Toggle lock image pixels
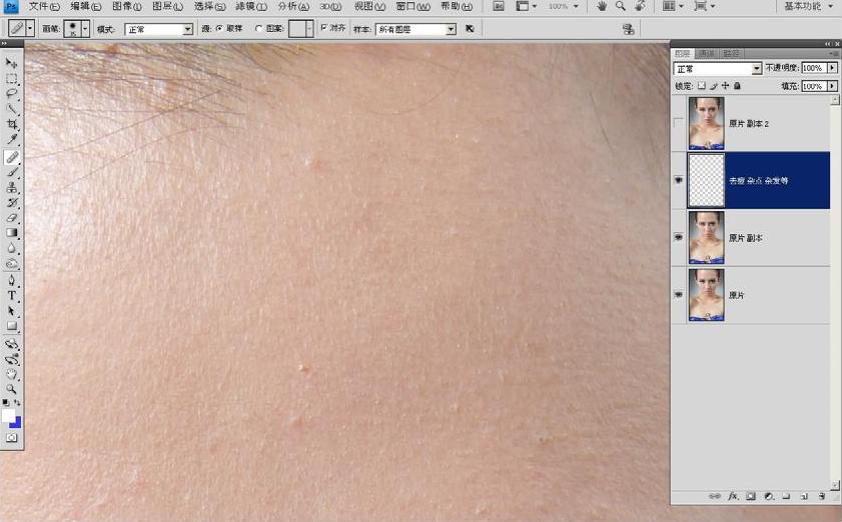 click(x=714, y=85)
